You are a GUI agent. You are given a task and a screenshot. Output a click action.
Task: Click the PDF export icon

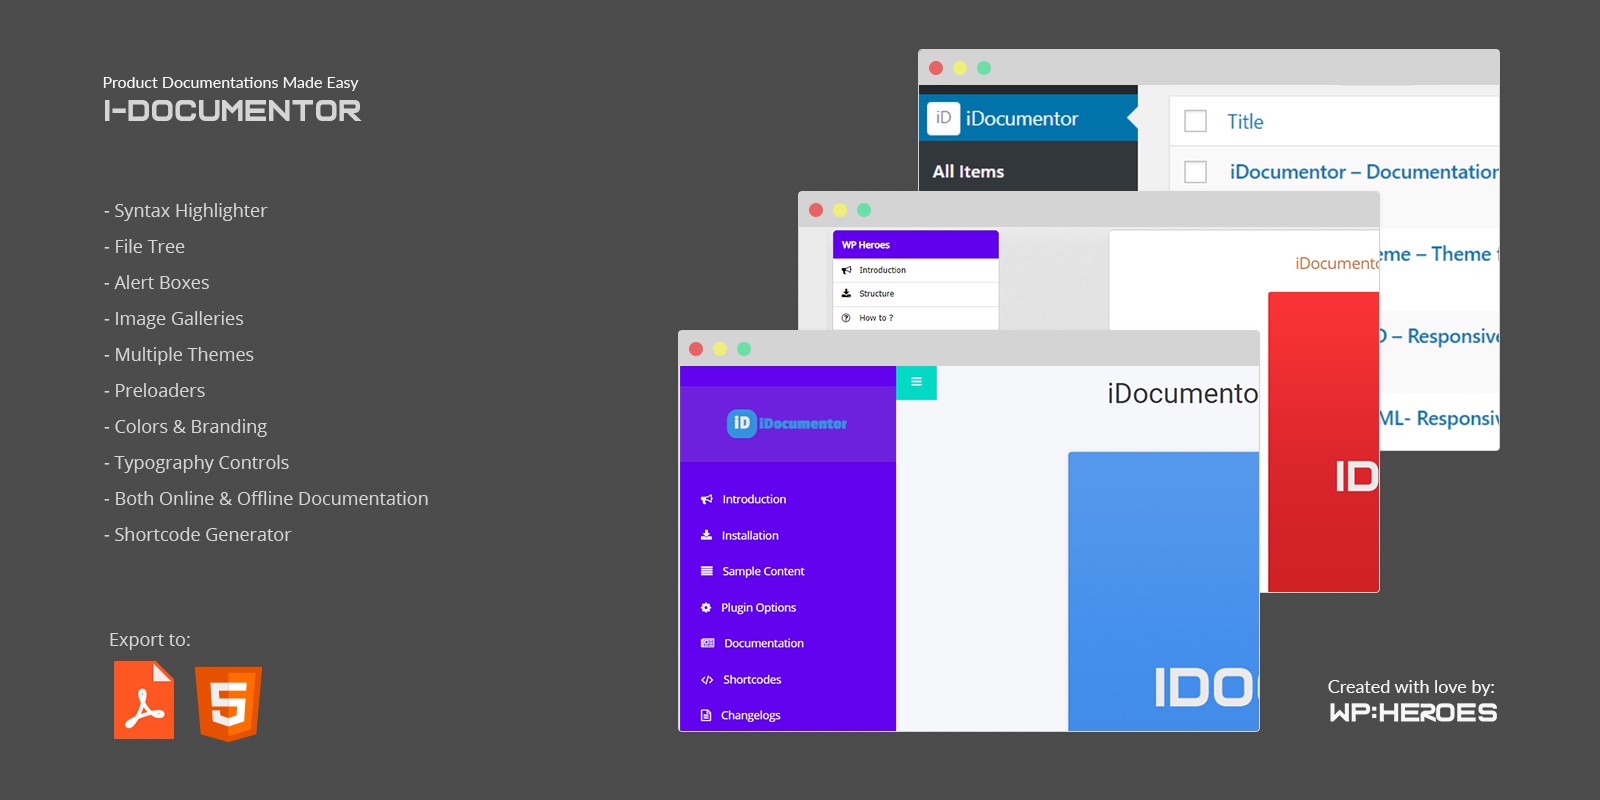click(x=143, y=700)
